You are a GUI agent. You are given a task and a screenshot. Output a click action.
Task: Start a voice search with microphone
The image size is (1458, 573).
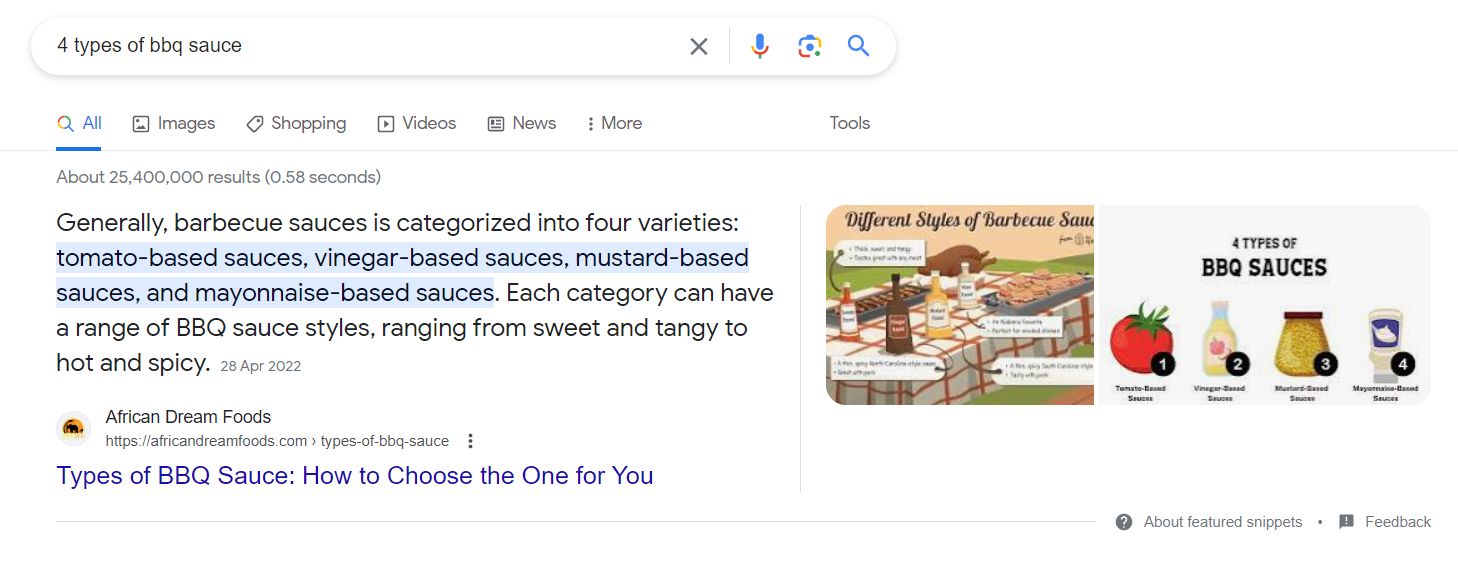tap(760, 46)
